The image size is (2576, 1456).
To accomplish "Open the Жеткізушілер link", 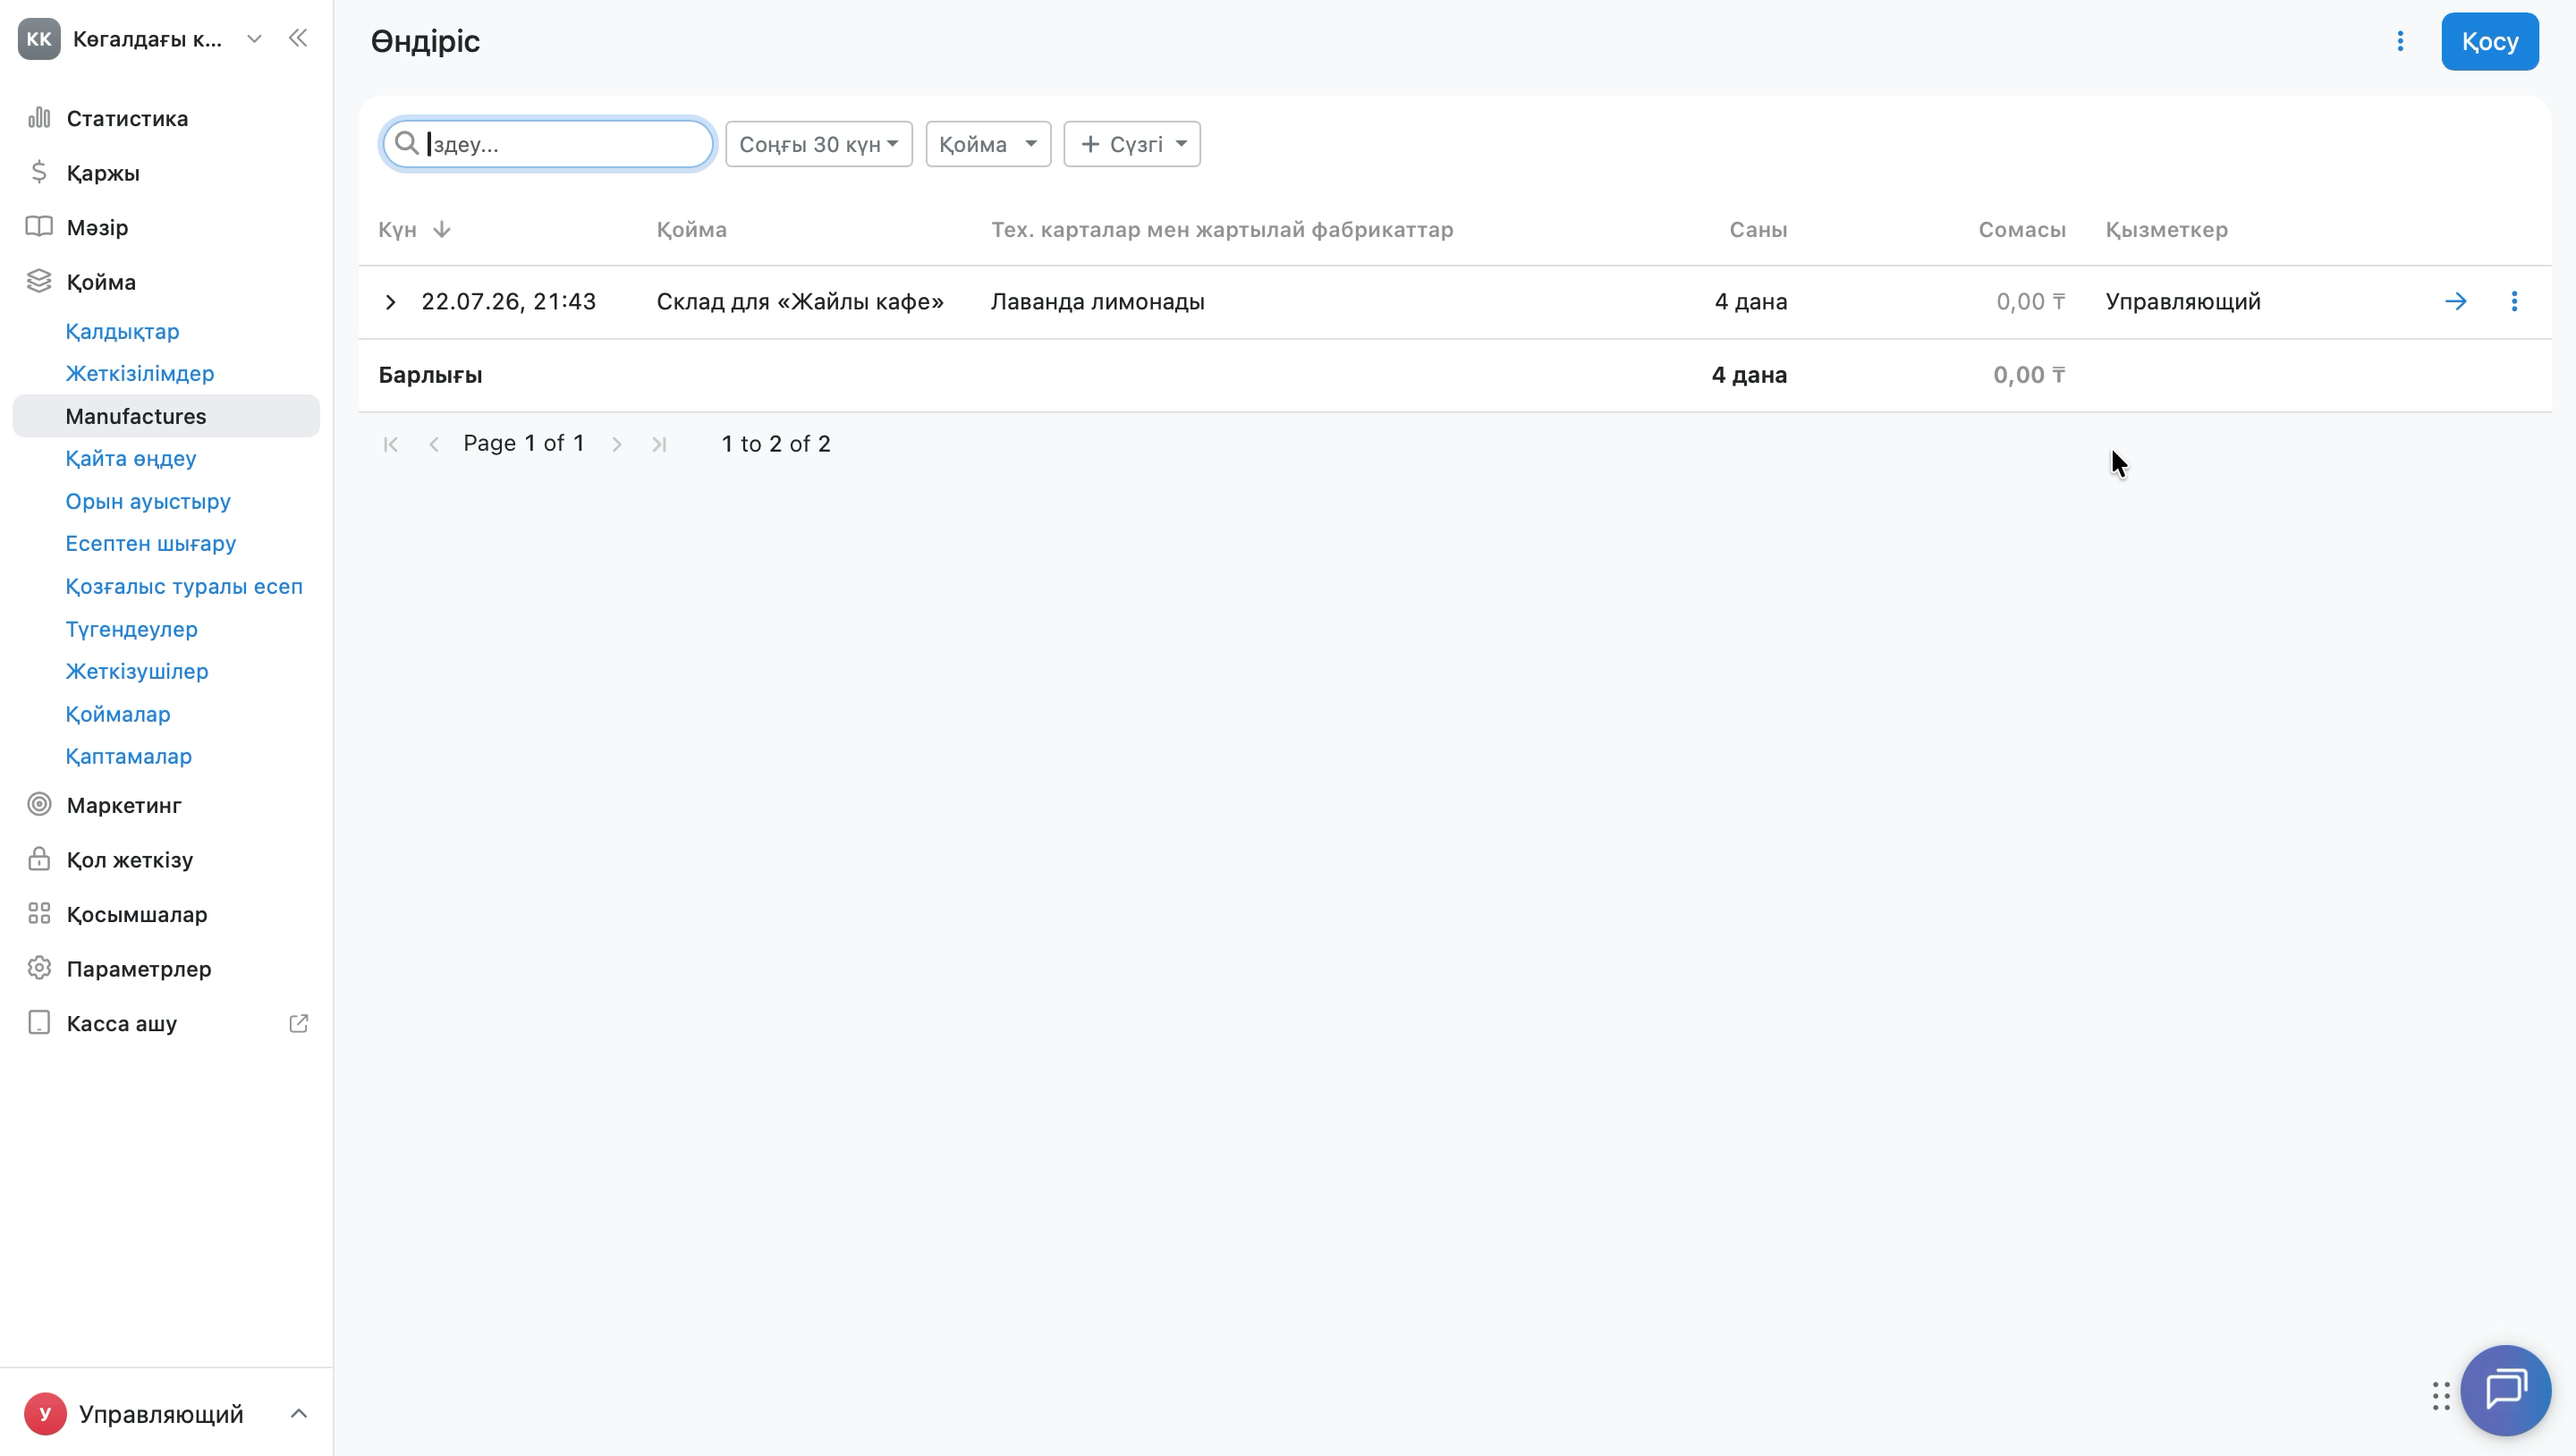I will click(x=137, y=671).
